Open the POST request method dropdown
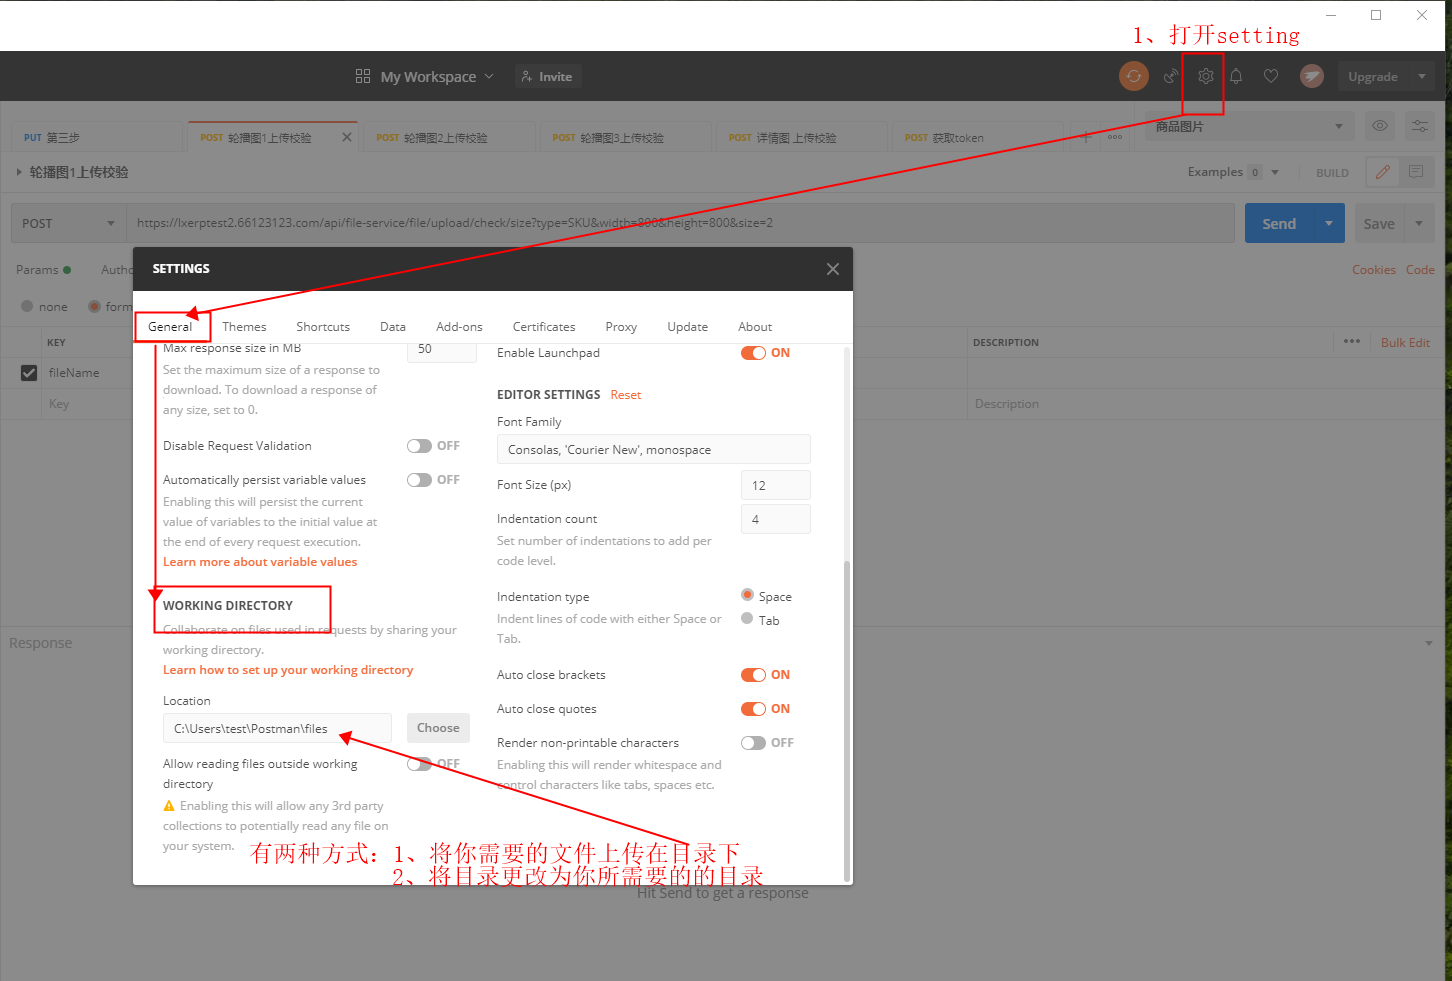1452x981 pixels. click(x=66, y=222)
